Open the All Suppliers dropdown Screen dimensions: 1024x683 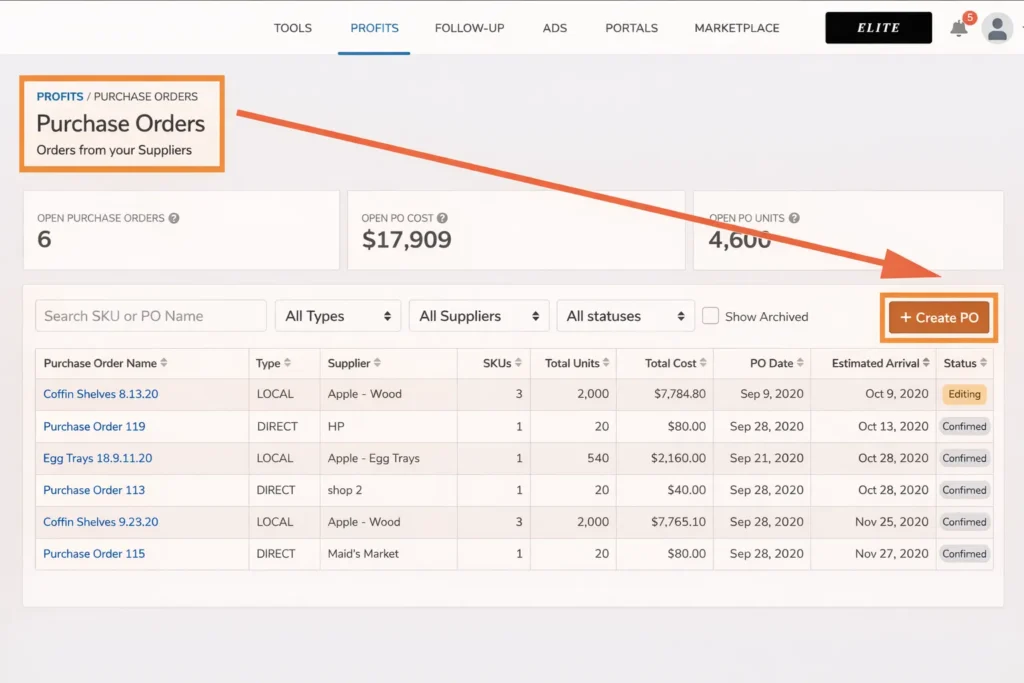[x=479, y=315]
